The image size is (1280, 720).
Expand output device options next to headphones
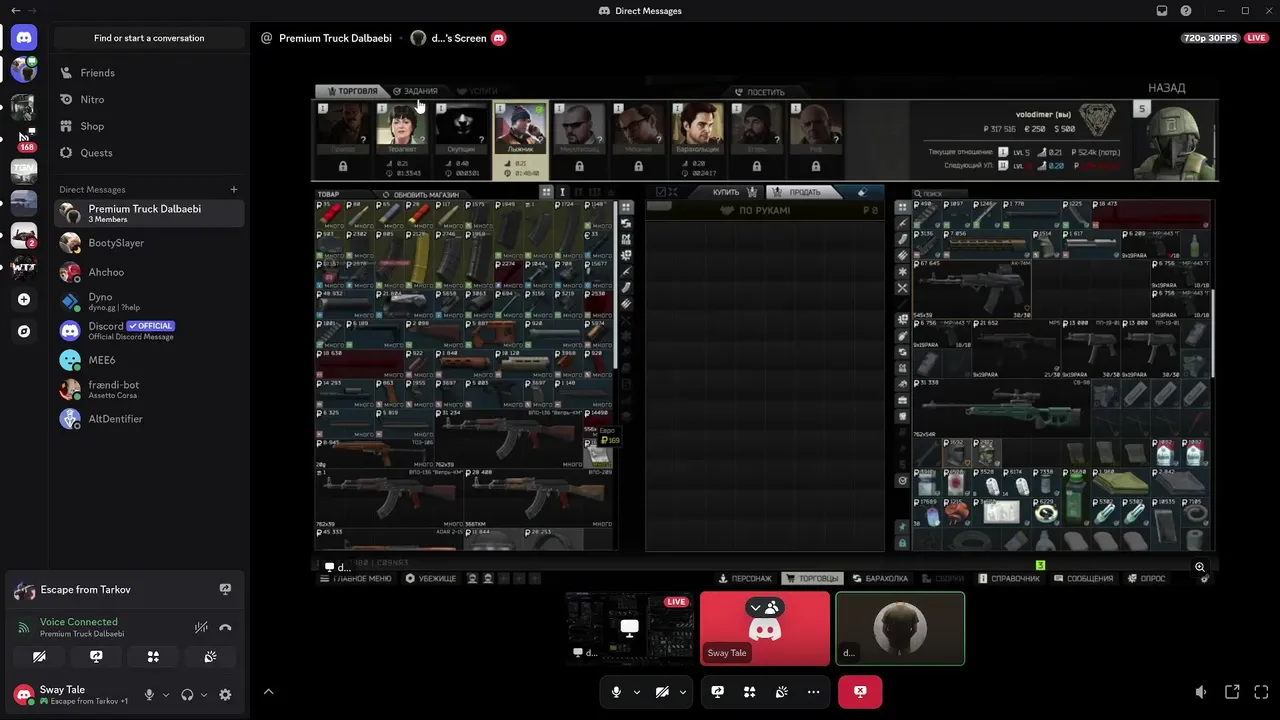tap(204, 695)
